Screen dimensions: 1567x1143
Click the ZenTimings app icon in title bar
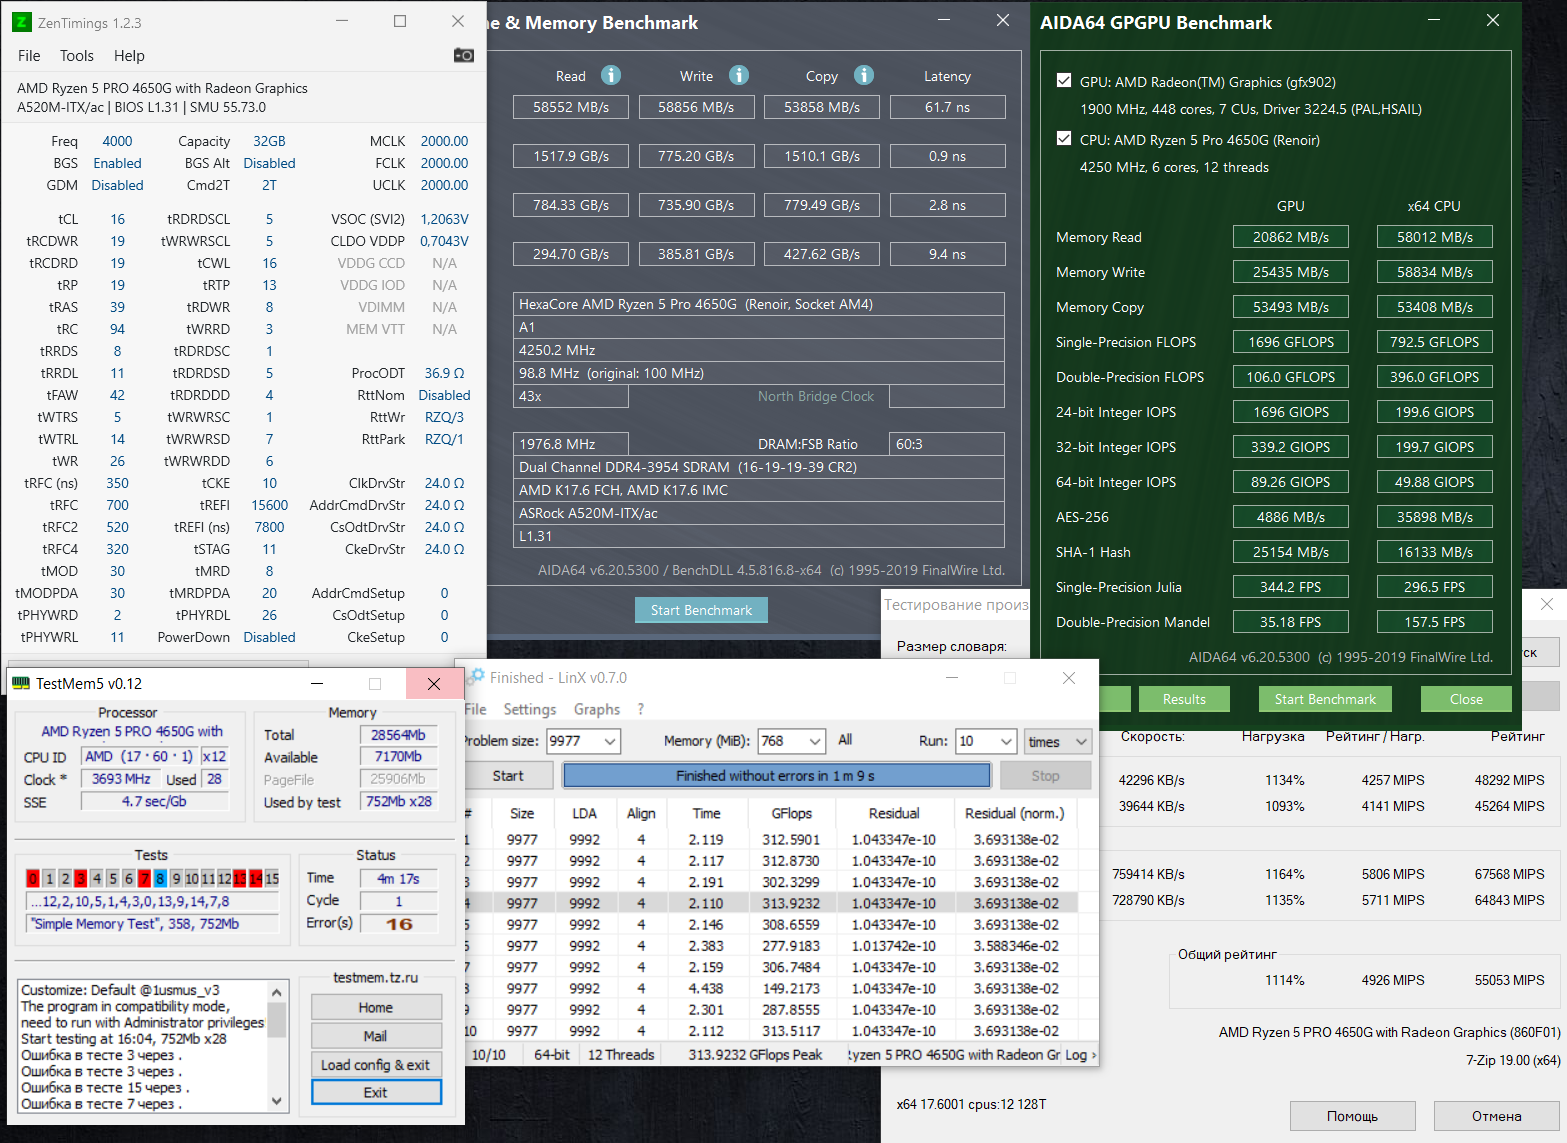click(21, 22)
